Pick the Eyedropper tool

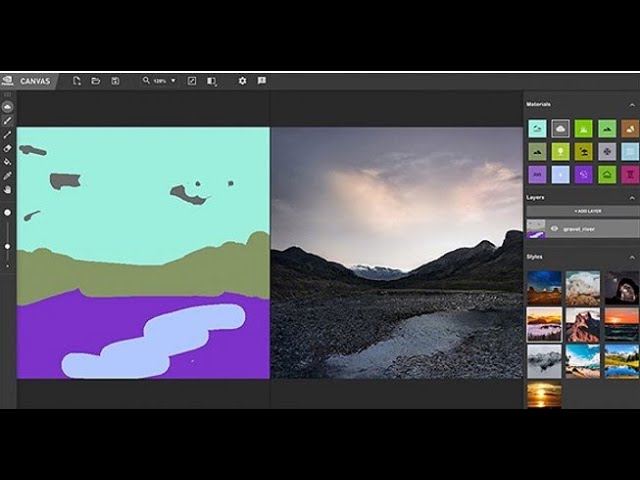coord(8,175)
